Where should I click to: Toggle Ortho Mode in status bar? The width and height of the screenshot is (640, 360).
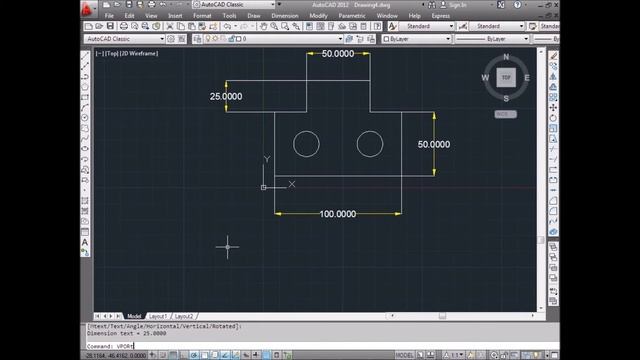point(183,355)
